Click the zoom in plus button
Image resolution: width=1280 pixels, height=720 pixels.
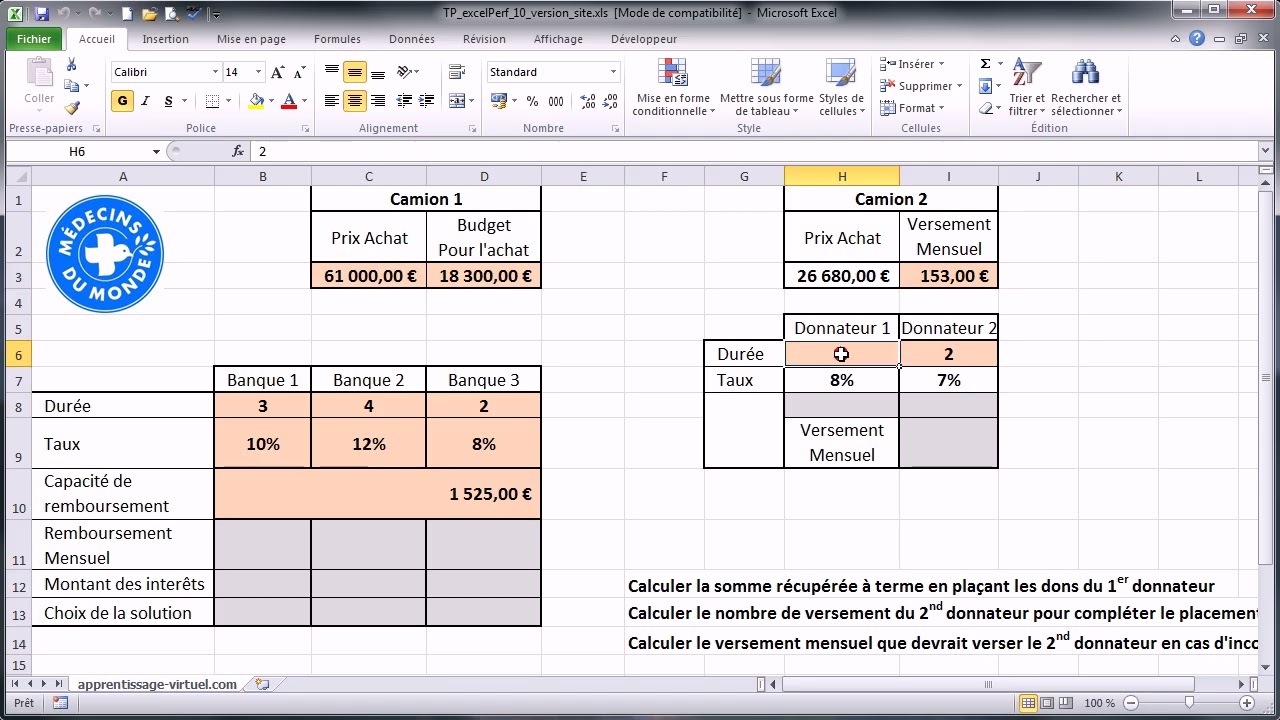(x=1246, y=703)
